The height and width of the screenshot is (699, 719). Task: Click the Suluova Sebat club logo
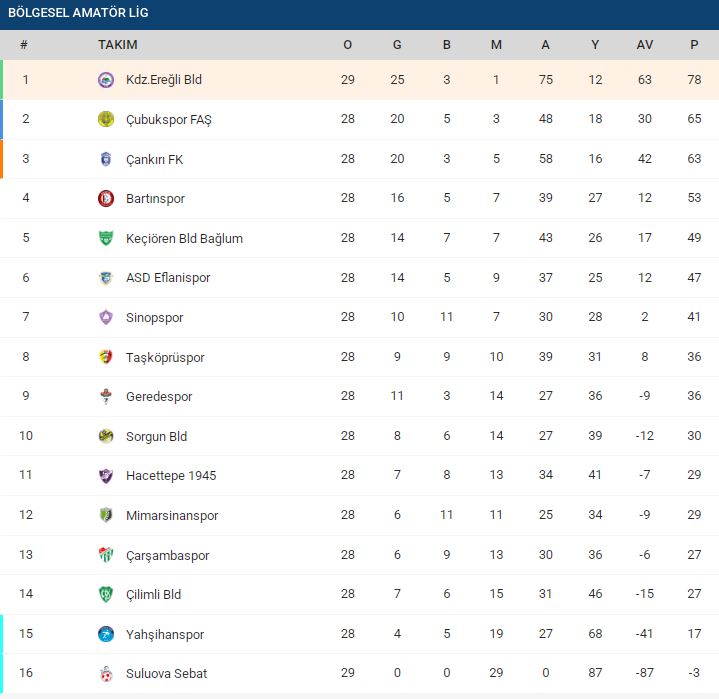[106, 673]
